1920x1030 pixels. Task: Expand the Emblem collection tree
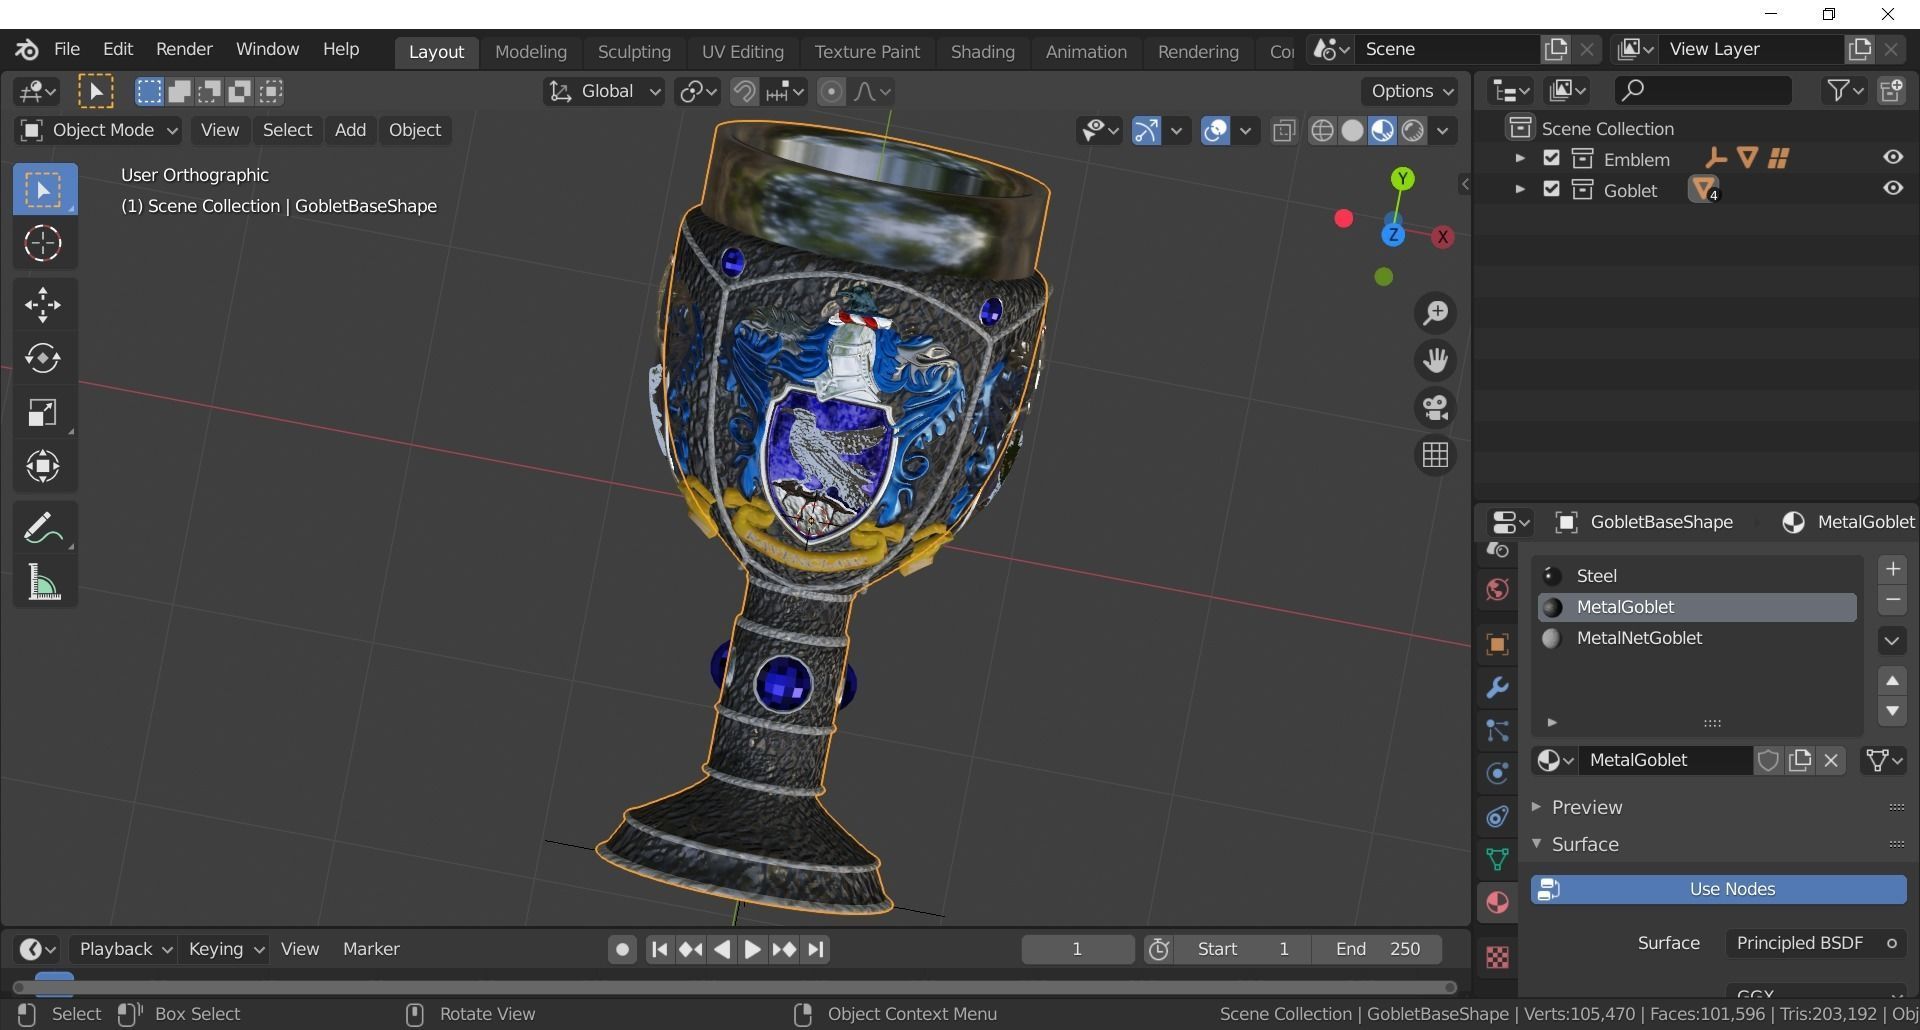coord(1520,158)
